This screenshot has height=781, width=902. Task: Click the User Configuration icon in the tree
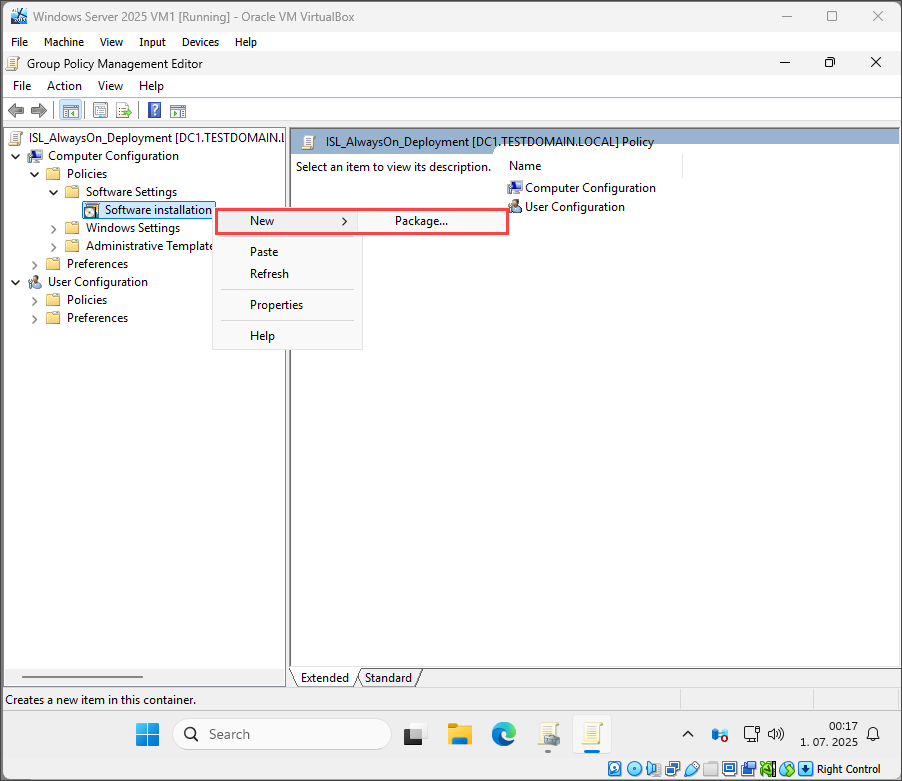[35, 282]
